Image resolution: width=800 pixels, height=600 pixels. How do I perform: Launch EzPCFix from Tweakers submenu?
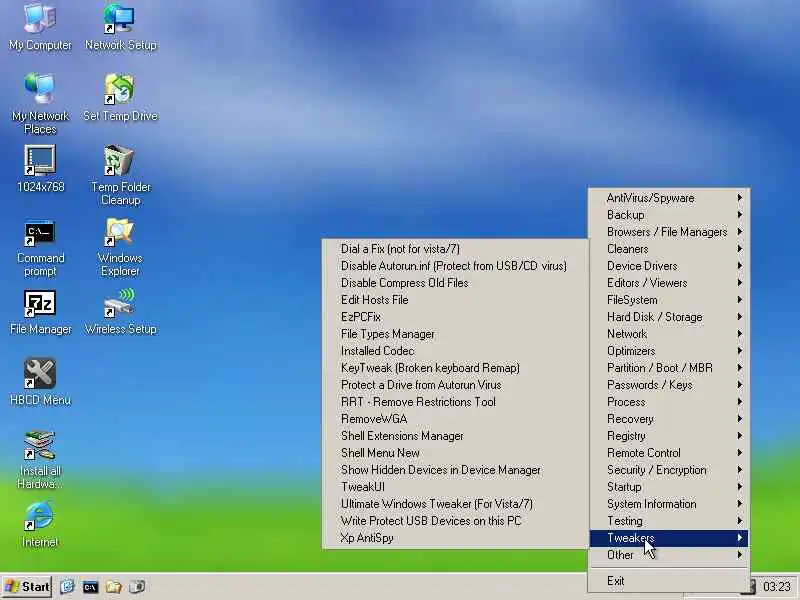coord(456,317)
